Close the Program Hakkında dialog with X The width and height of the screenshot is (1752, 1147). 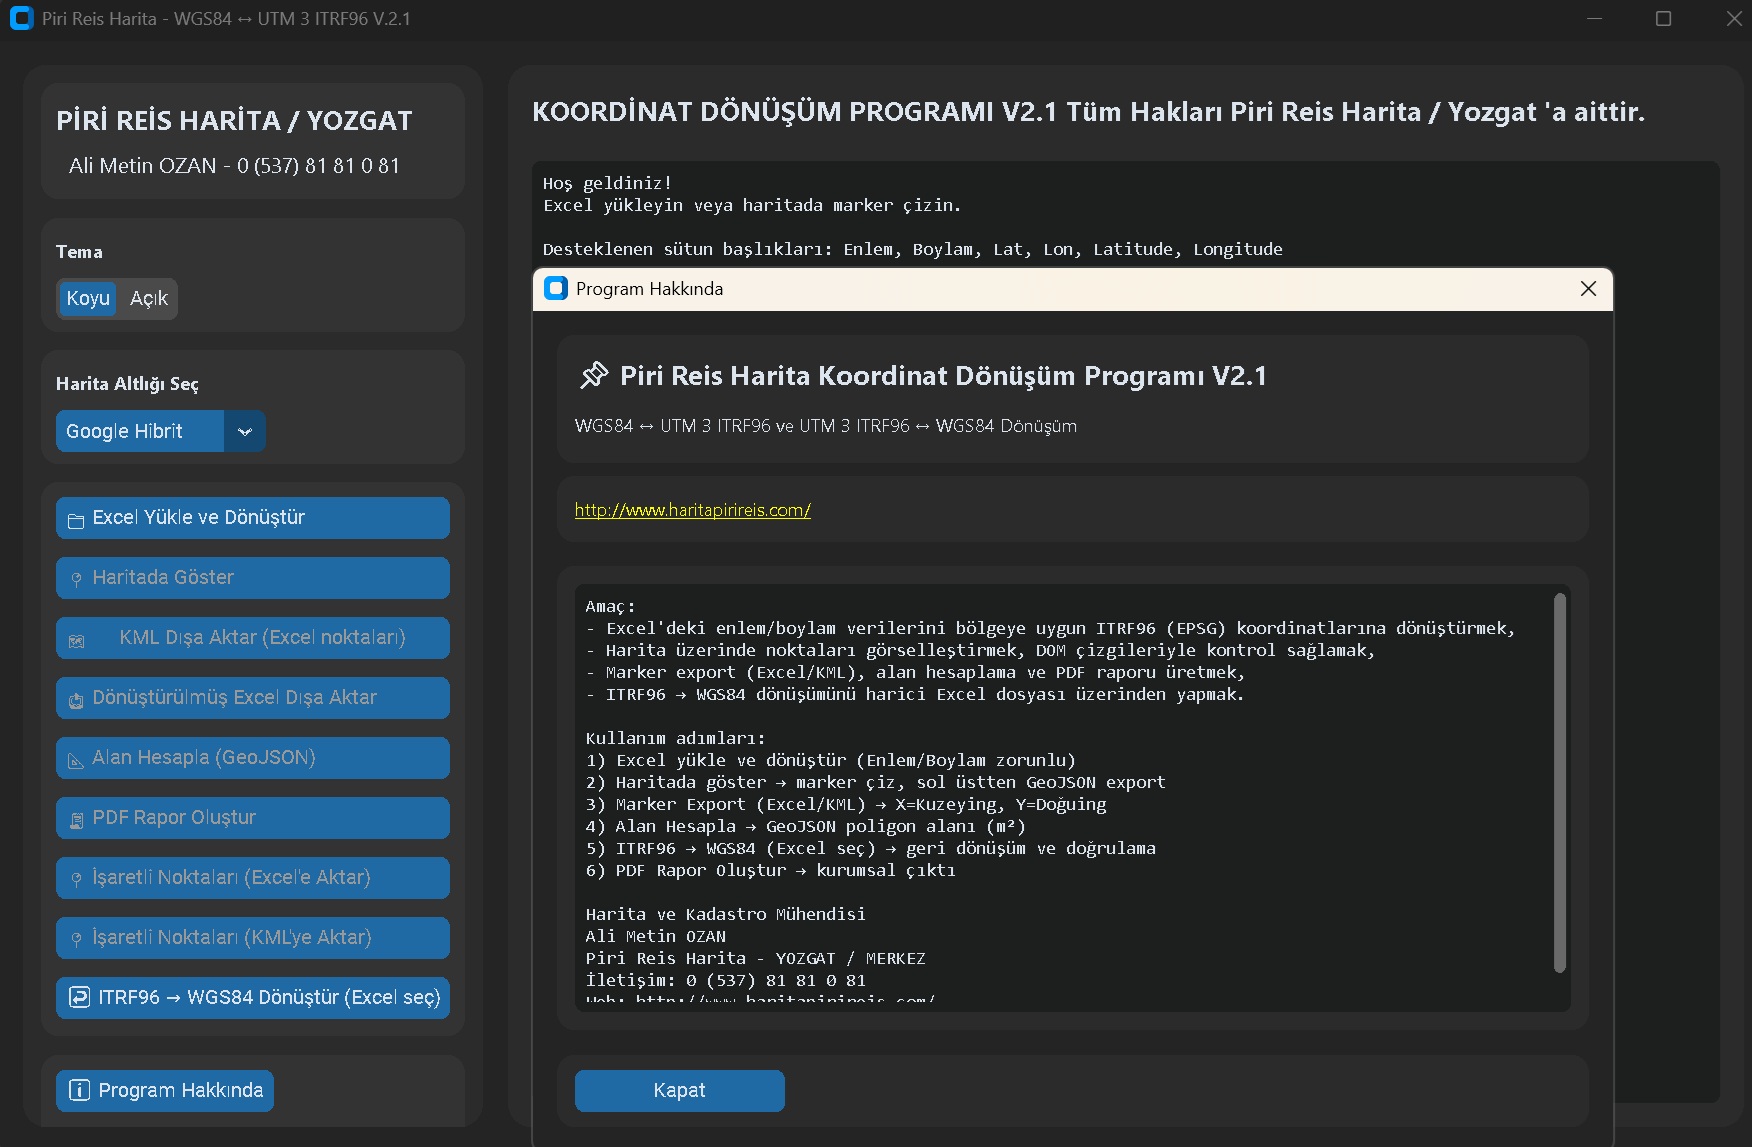[x=1587, y=289]
